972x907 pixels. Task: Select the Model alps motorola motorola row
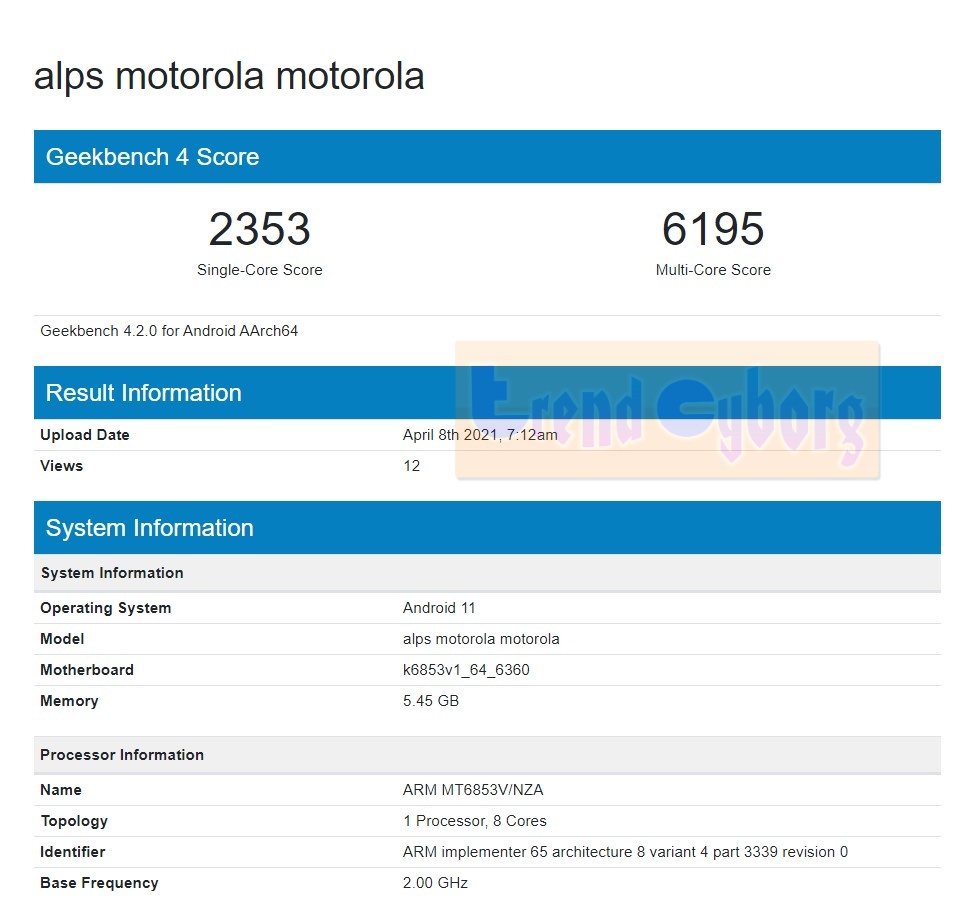coord(479,639)
